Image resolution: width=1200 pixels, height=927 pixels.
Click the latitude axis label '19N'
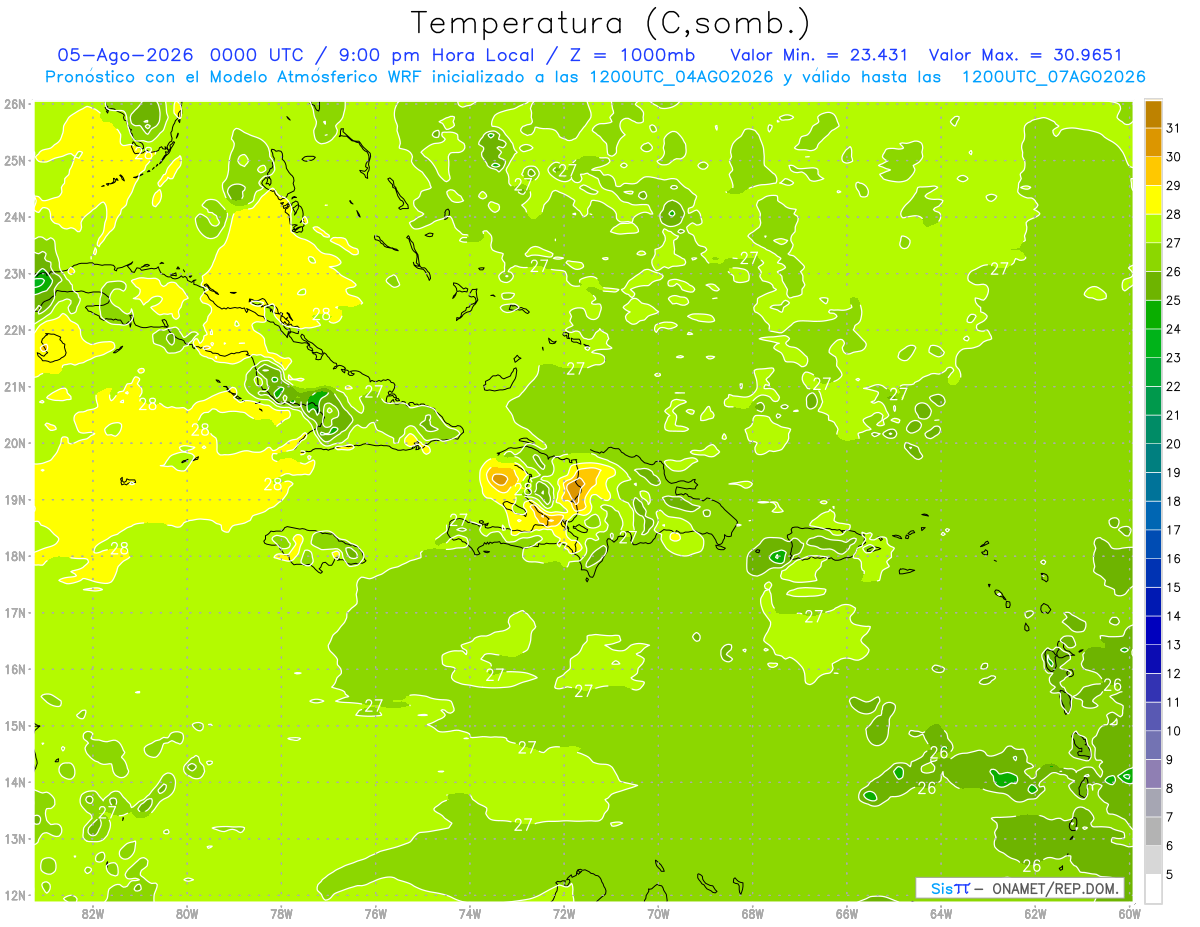[14, 499]
